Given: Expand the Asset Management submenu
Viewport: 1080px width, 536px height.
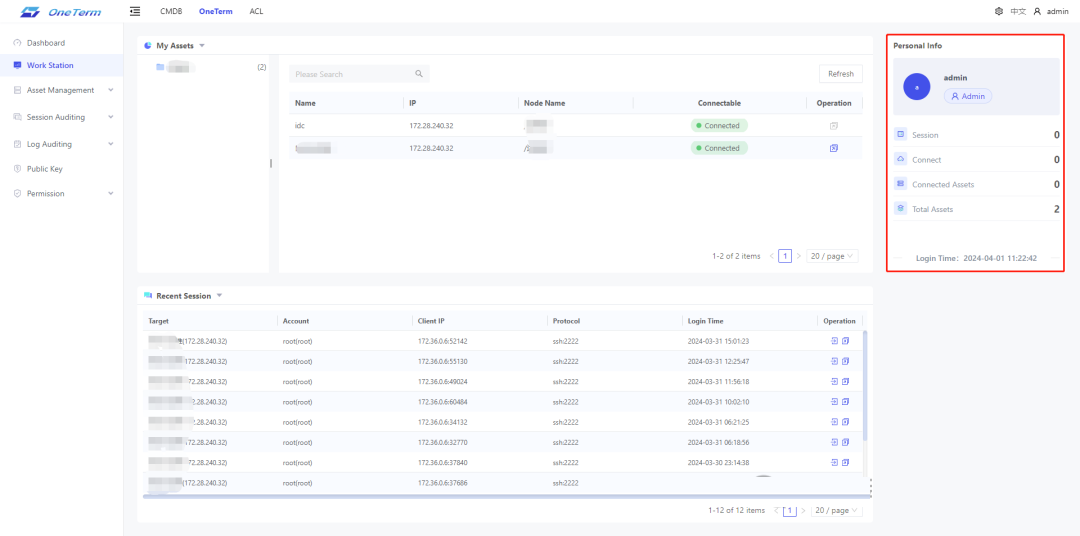Looking at the screenshot, I should coord(110,90).
